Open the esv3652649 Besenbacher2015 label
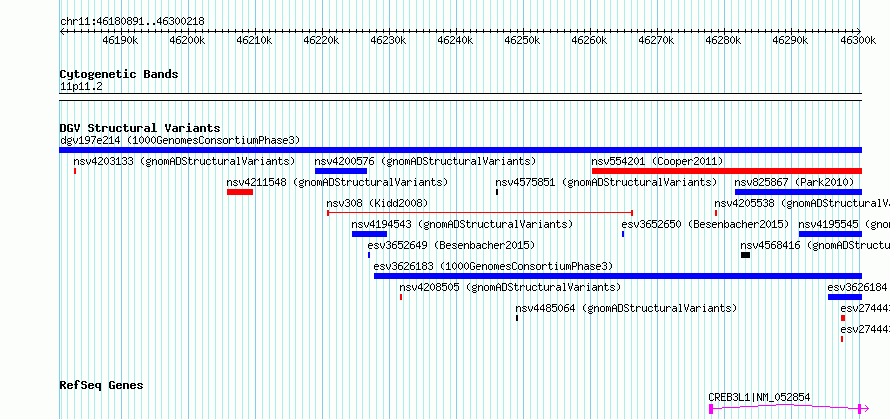The height and width of the screenshot is (419, 890). point(451,245)
